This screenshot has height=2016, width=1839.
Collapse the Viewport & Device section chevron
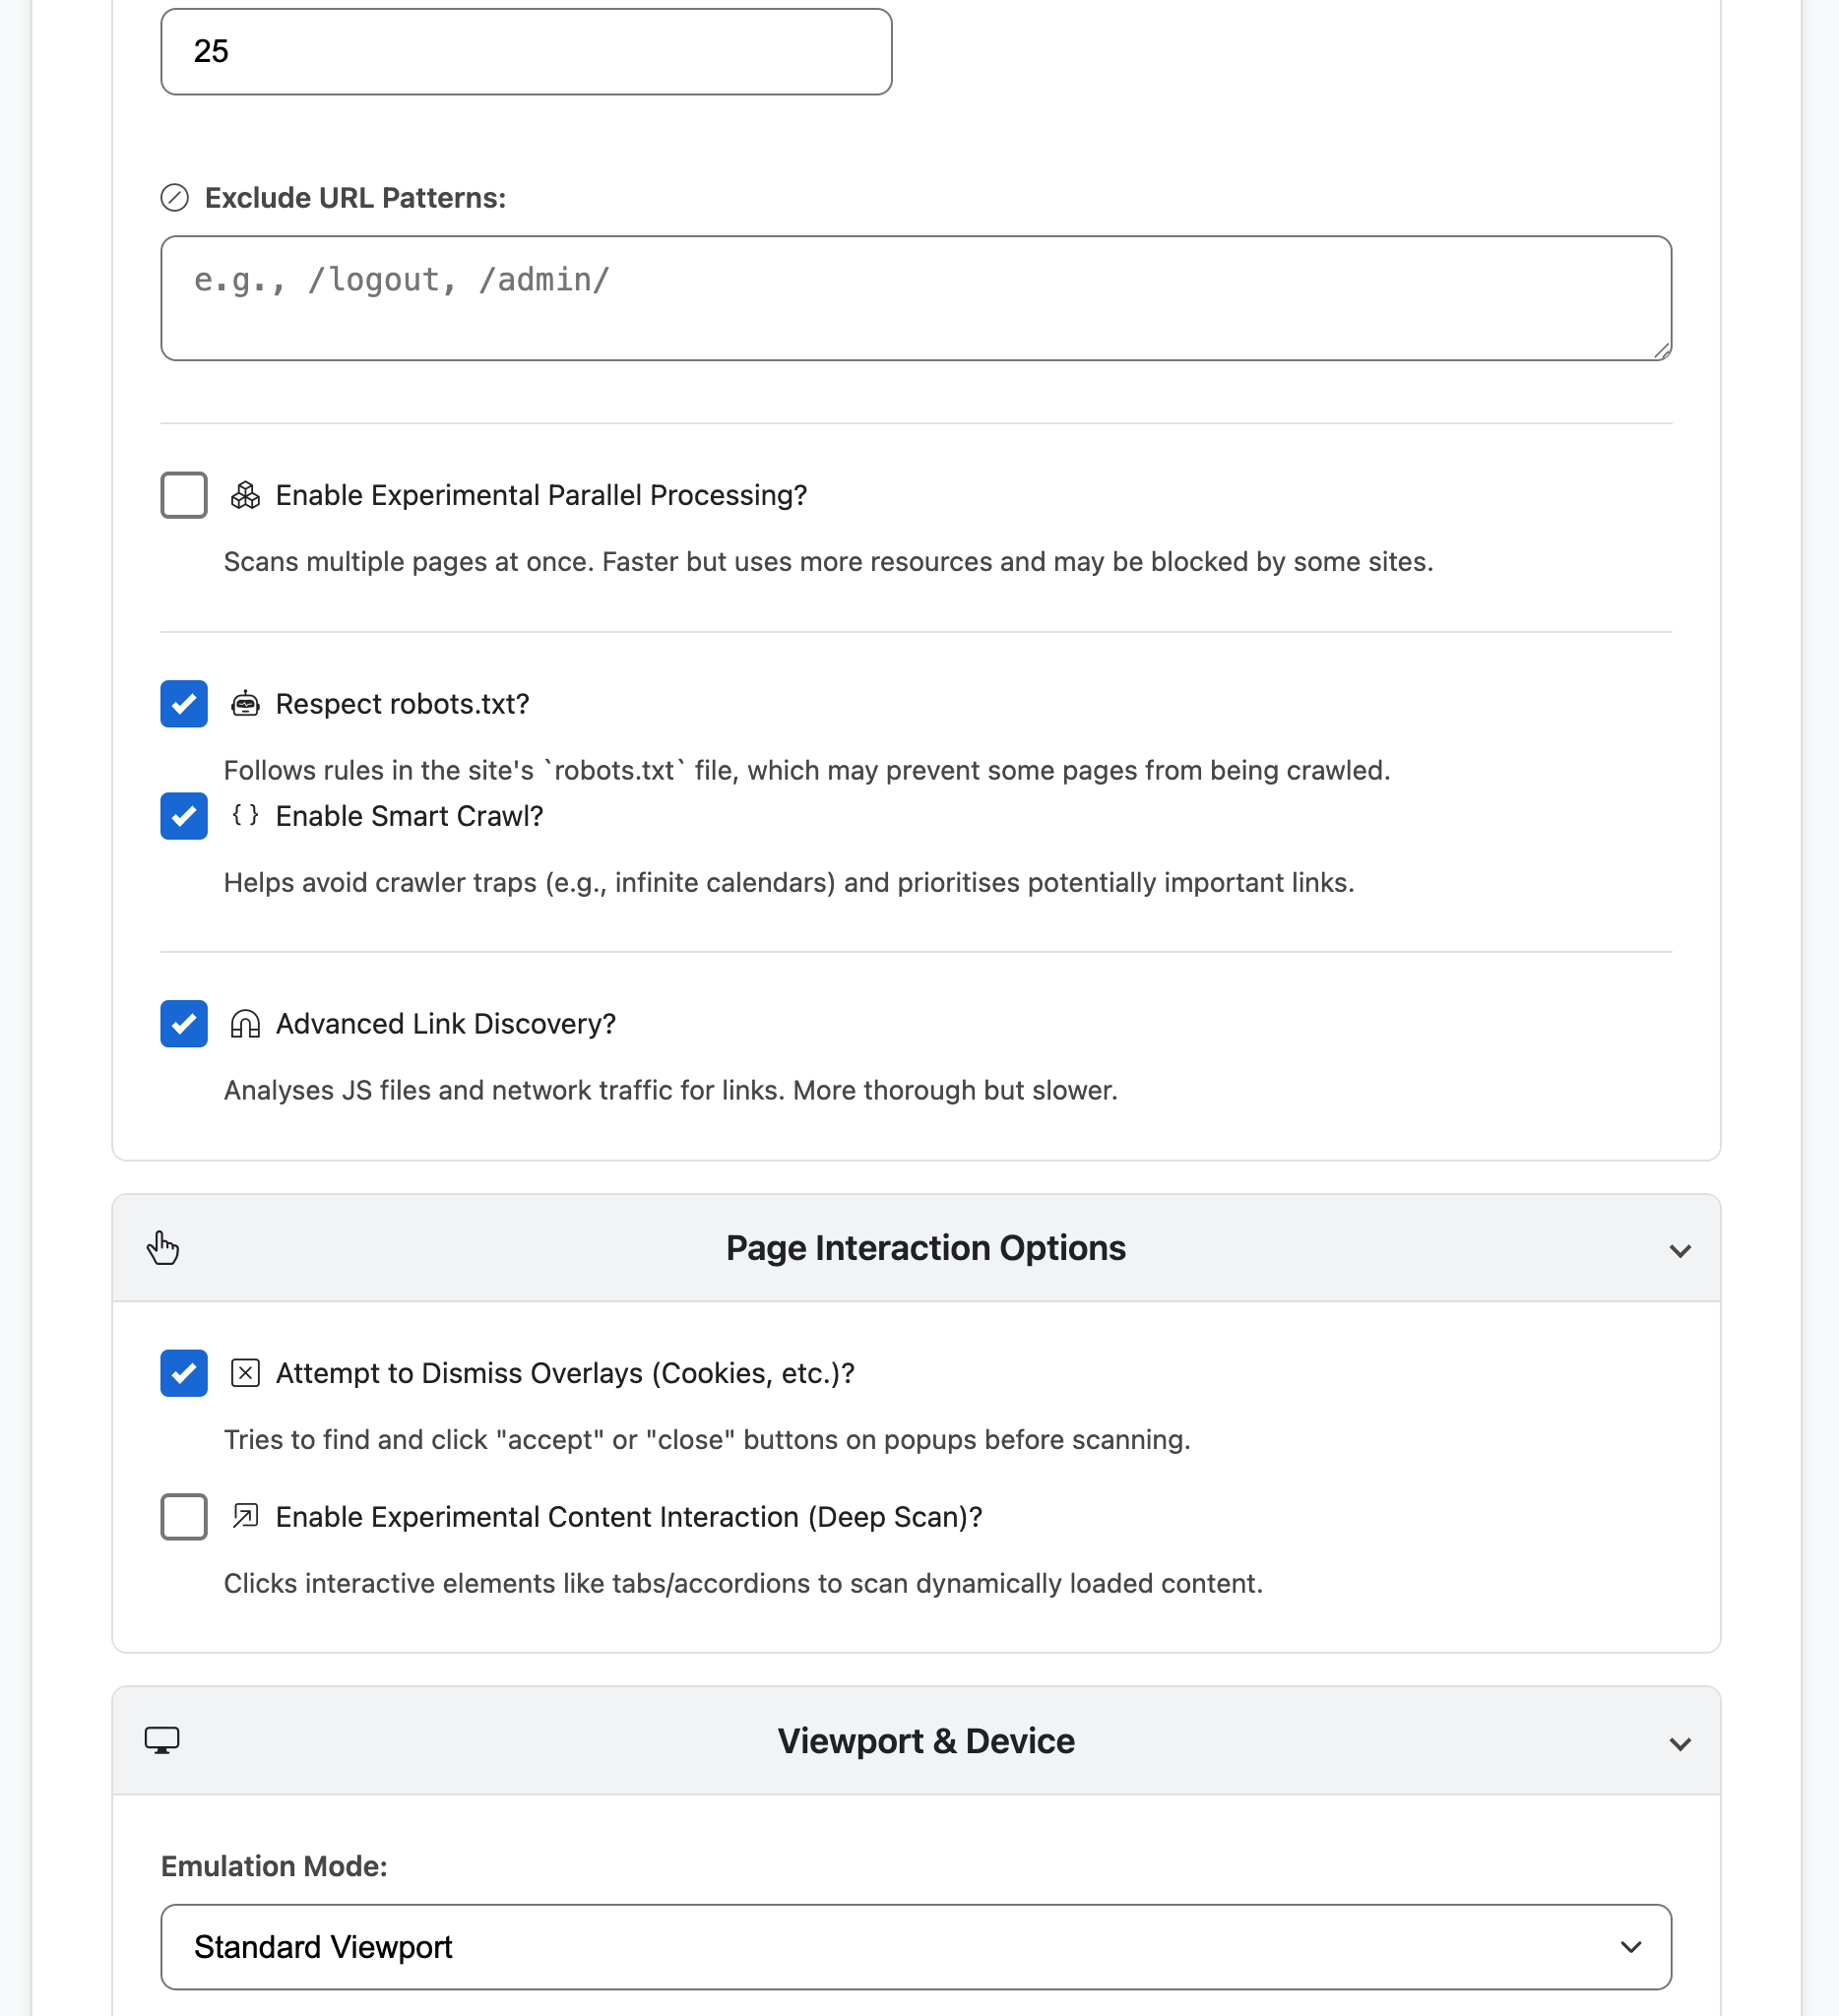point(1680,1744)
